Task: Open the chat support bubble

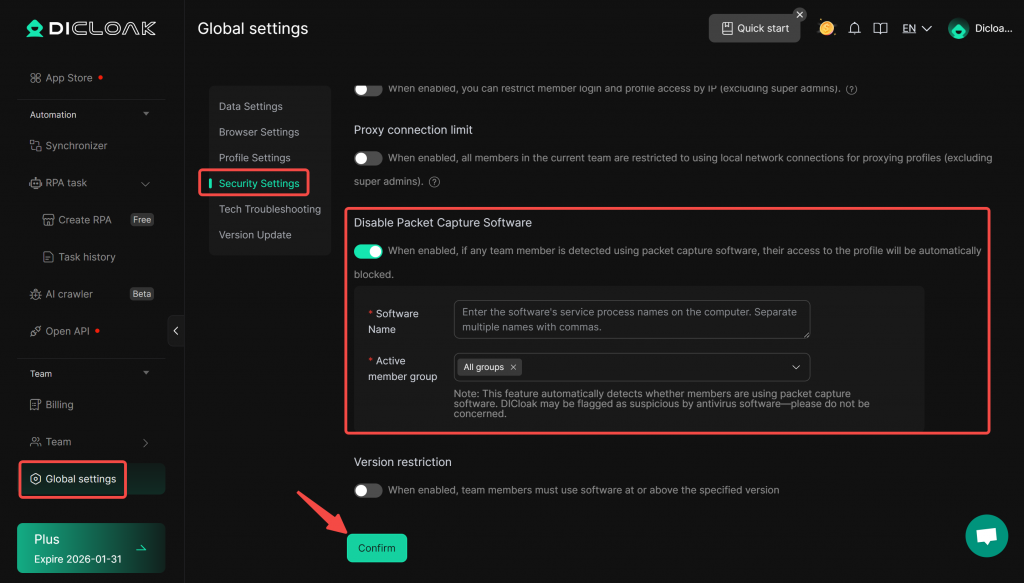Action: point(986,536)
